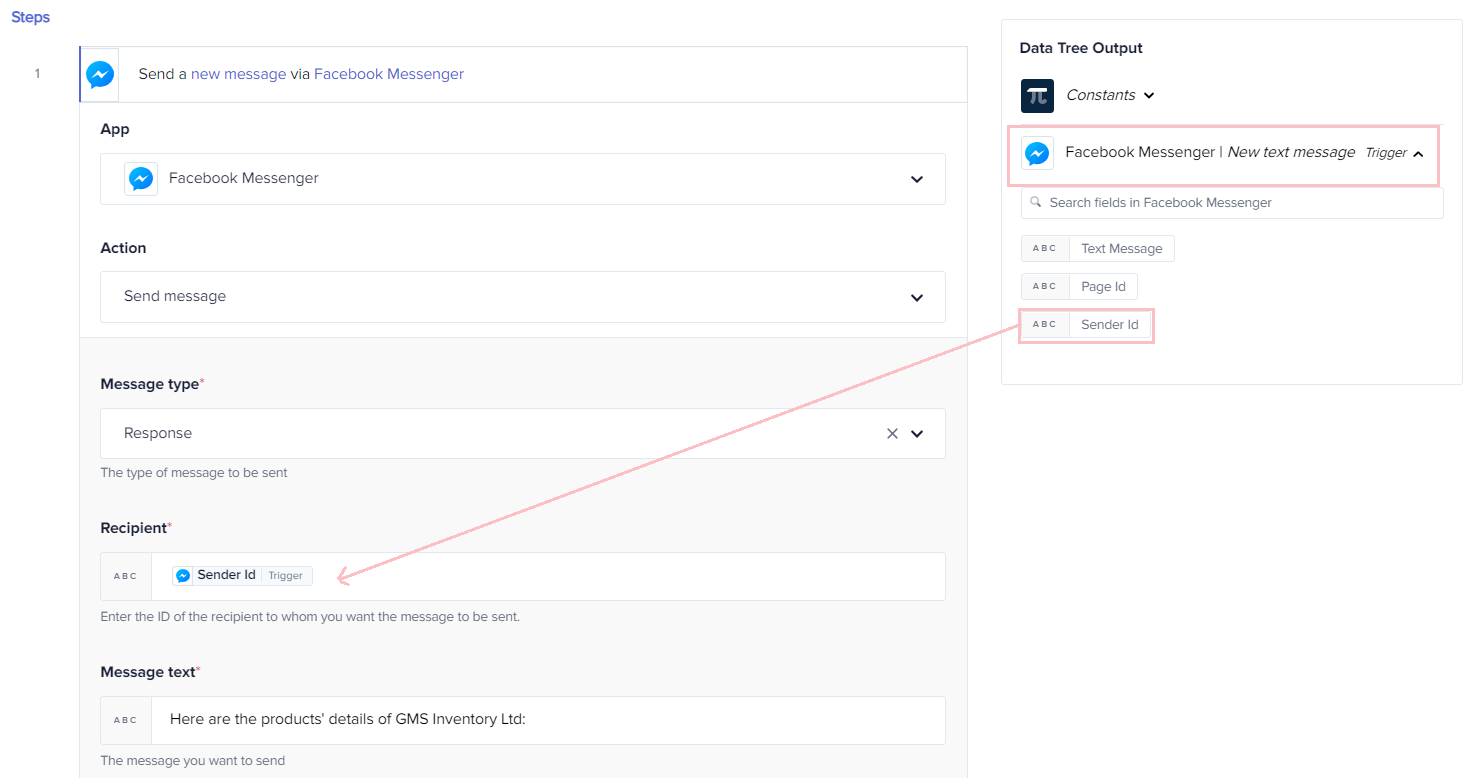Screen dimensions: 1475x778
Task: Click the 'Action' section label
Action: tap(123, 248)
